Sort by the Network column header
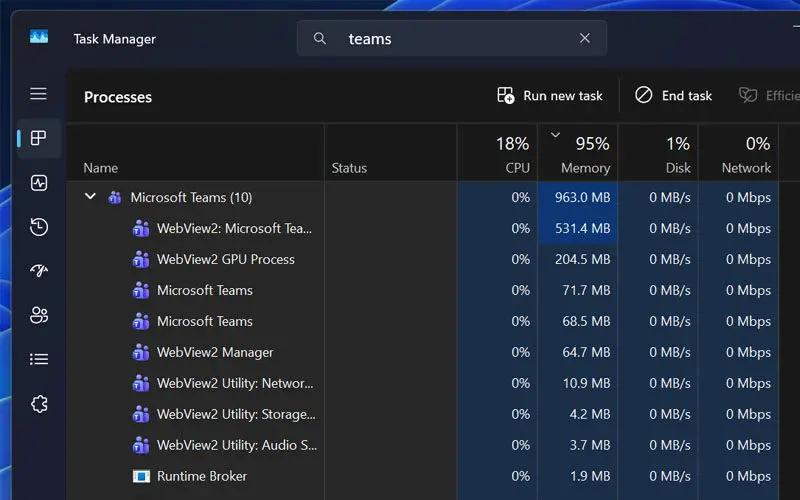 tap(738, 153)
